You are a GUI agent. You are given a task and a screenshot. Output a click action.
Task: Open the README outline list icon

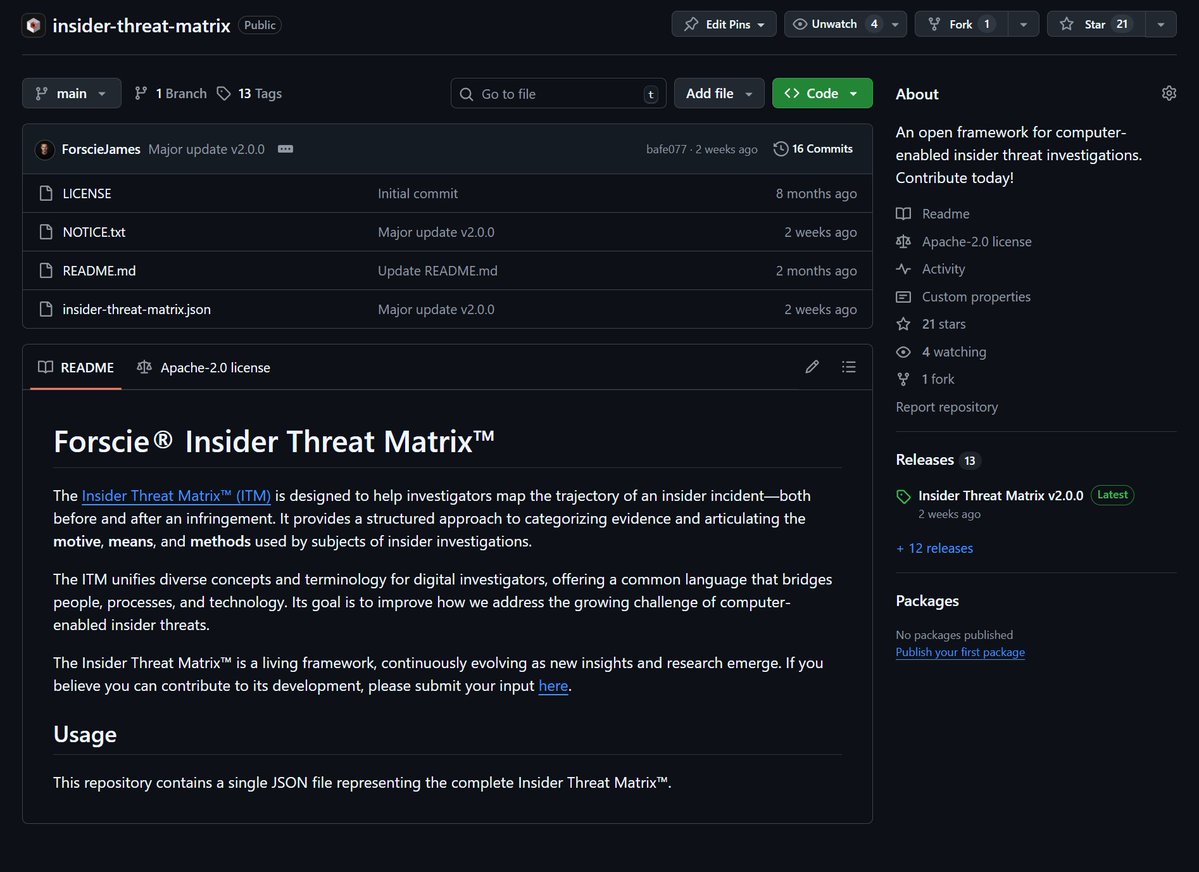tap(848, 367)
